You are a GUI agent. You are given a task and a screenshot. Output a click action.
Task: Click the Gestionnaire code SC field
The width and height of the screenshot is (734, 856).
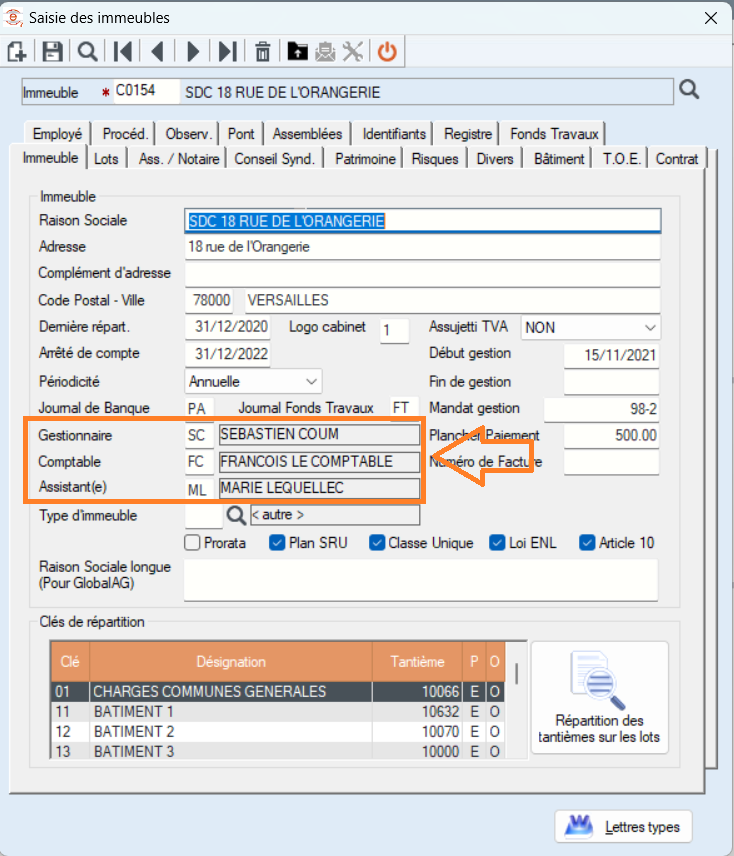199,435
